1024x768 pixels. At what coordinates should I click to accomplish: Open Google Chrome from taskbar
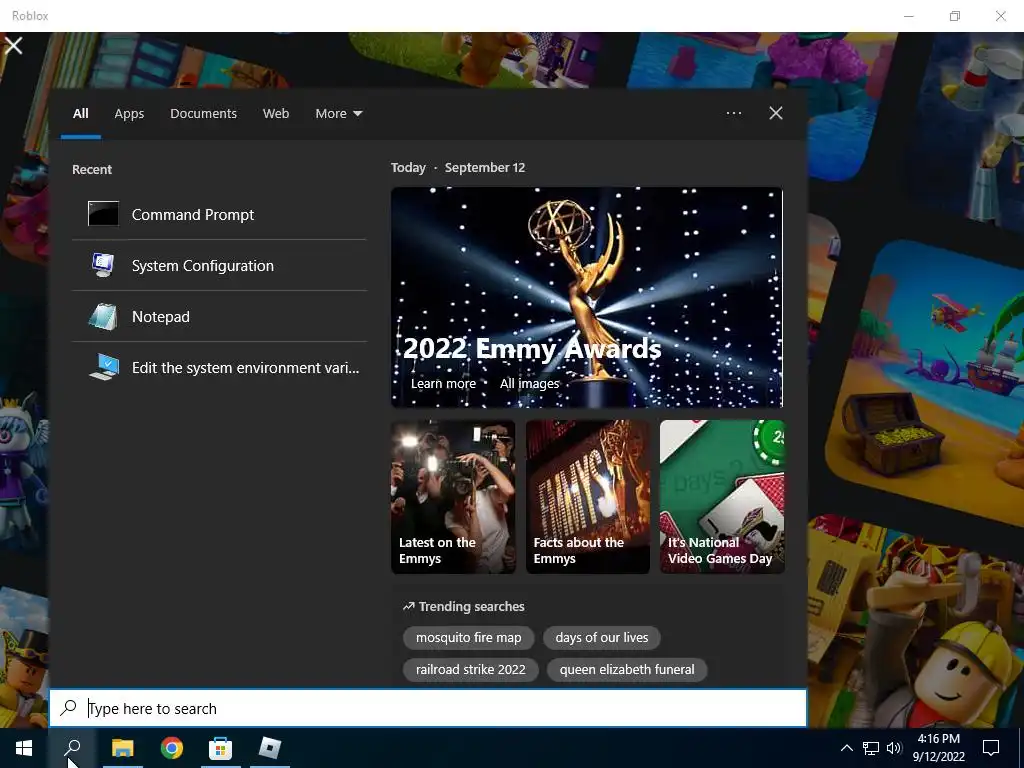(172, 748)
